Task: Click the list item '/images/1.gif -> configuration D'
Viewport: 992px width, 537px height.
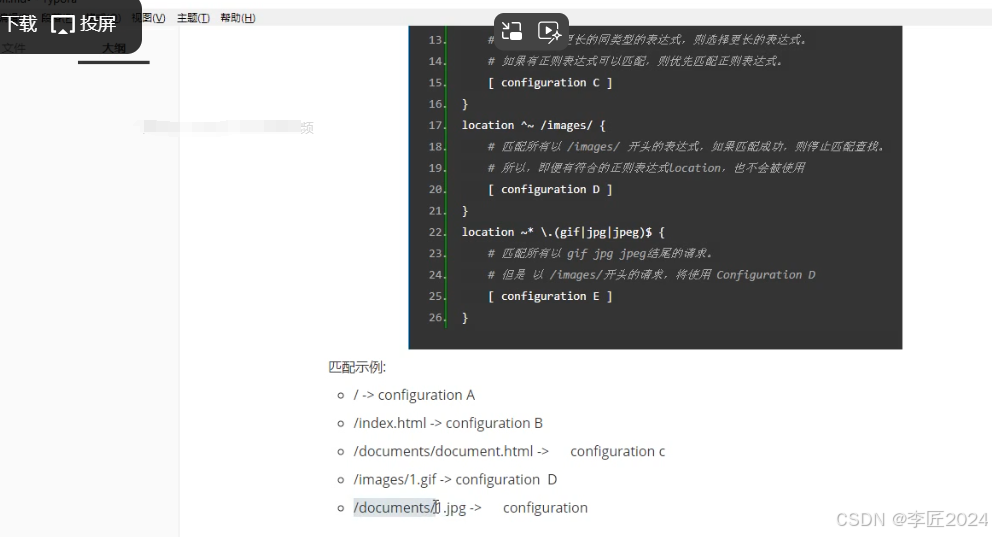Action: (455, 479)
